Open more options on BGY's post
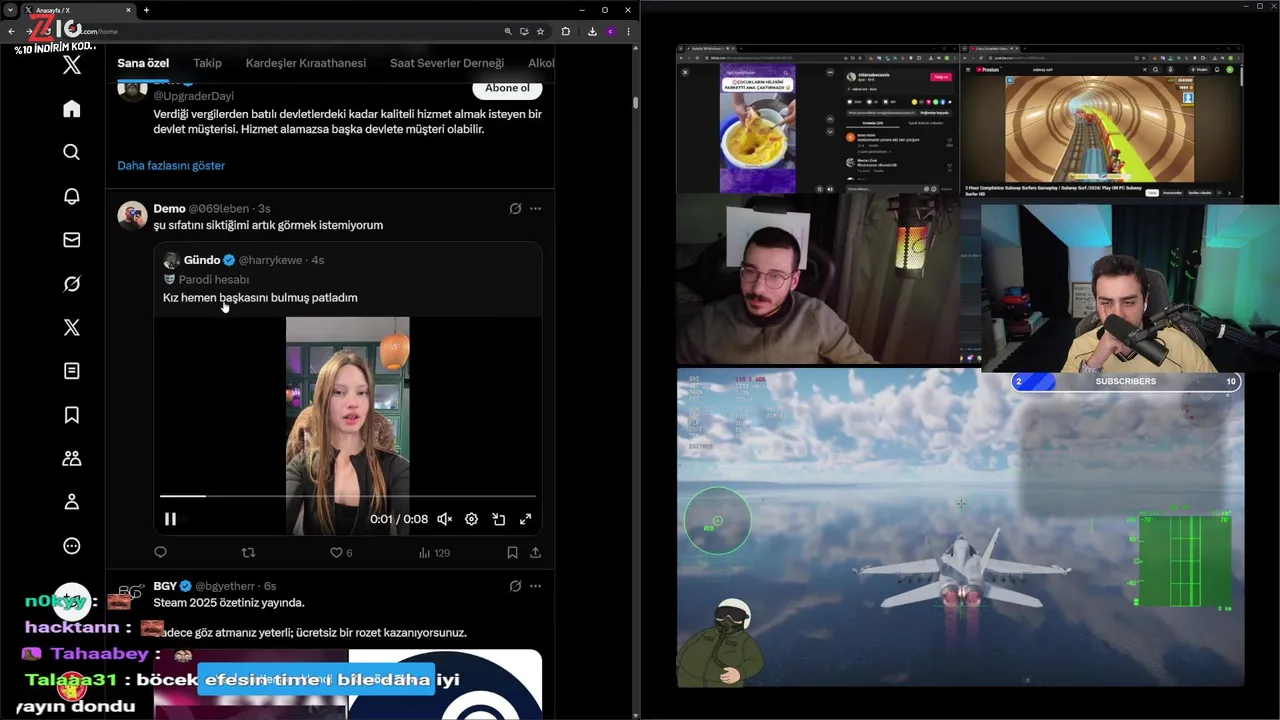The width and height of the screenshot is (1280, 720). [x=536, y=586]
